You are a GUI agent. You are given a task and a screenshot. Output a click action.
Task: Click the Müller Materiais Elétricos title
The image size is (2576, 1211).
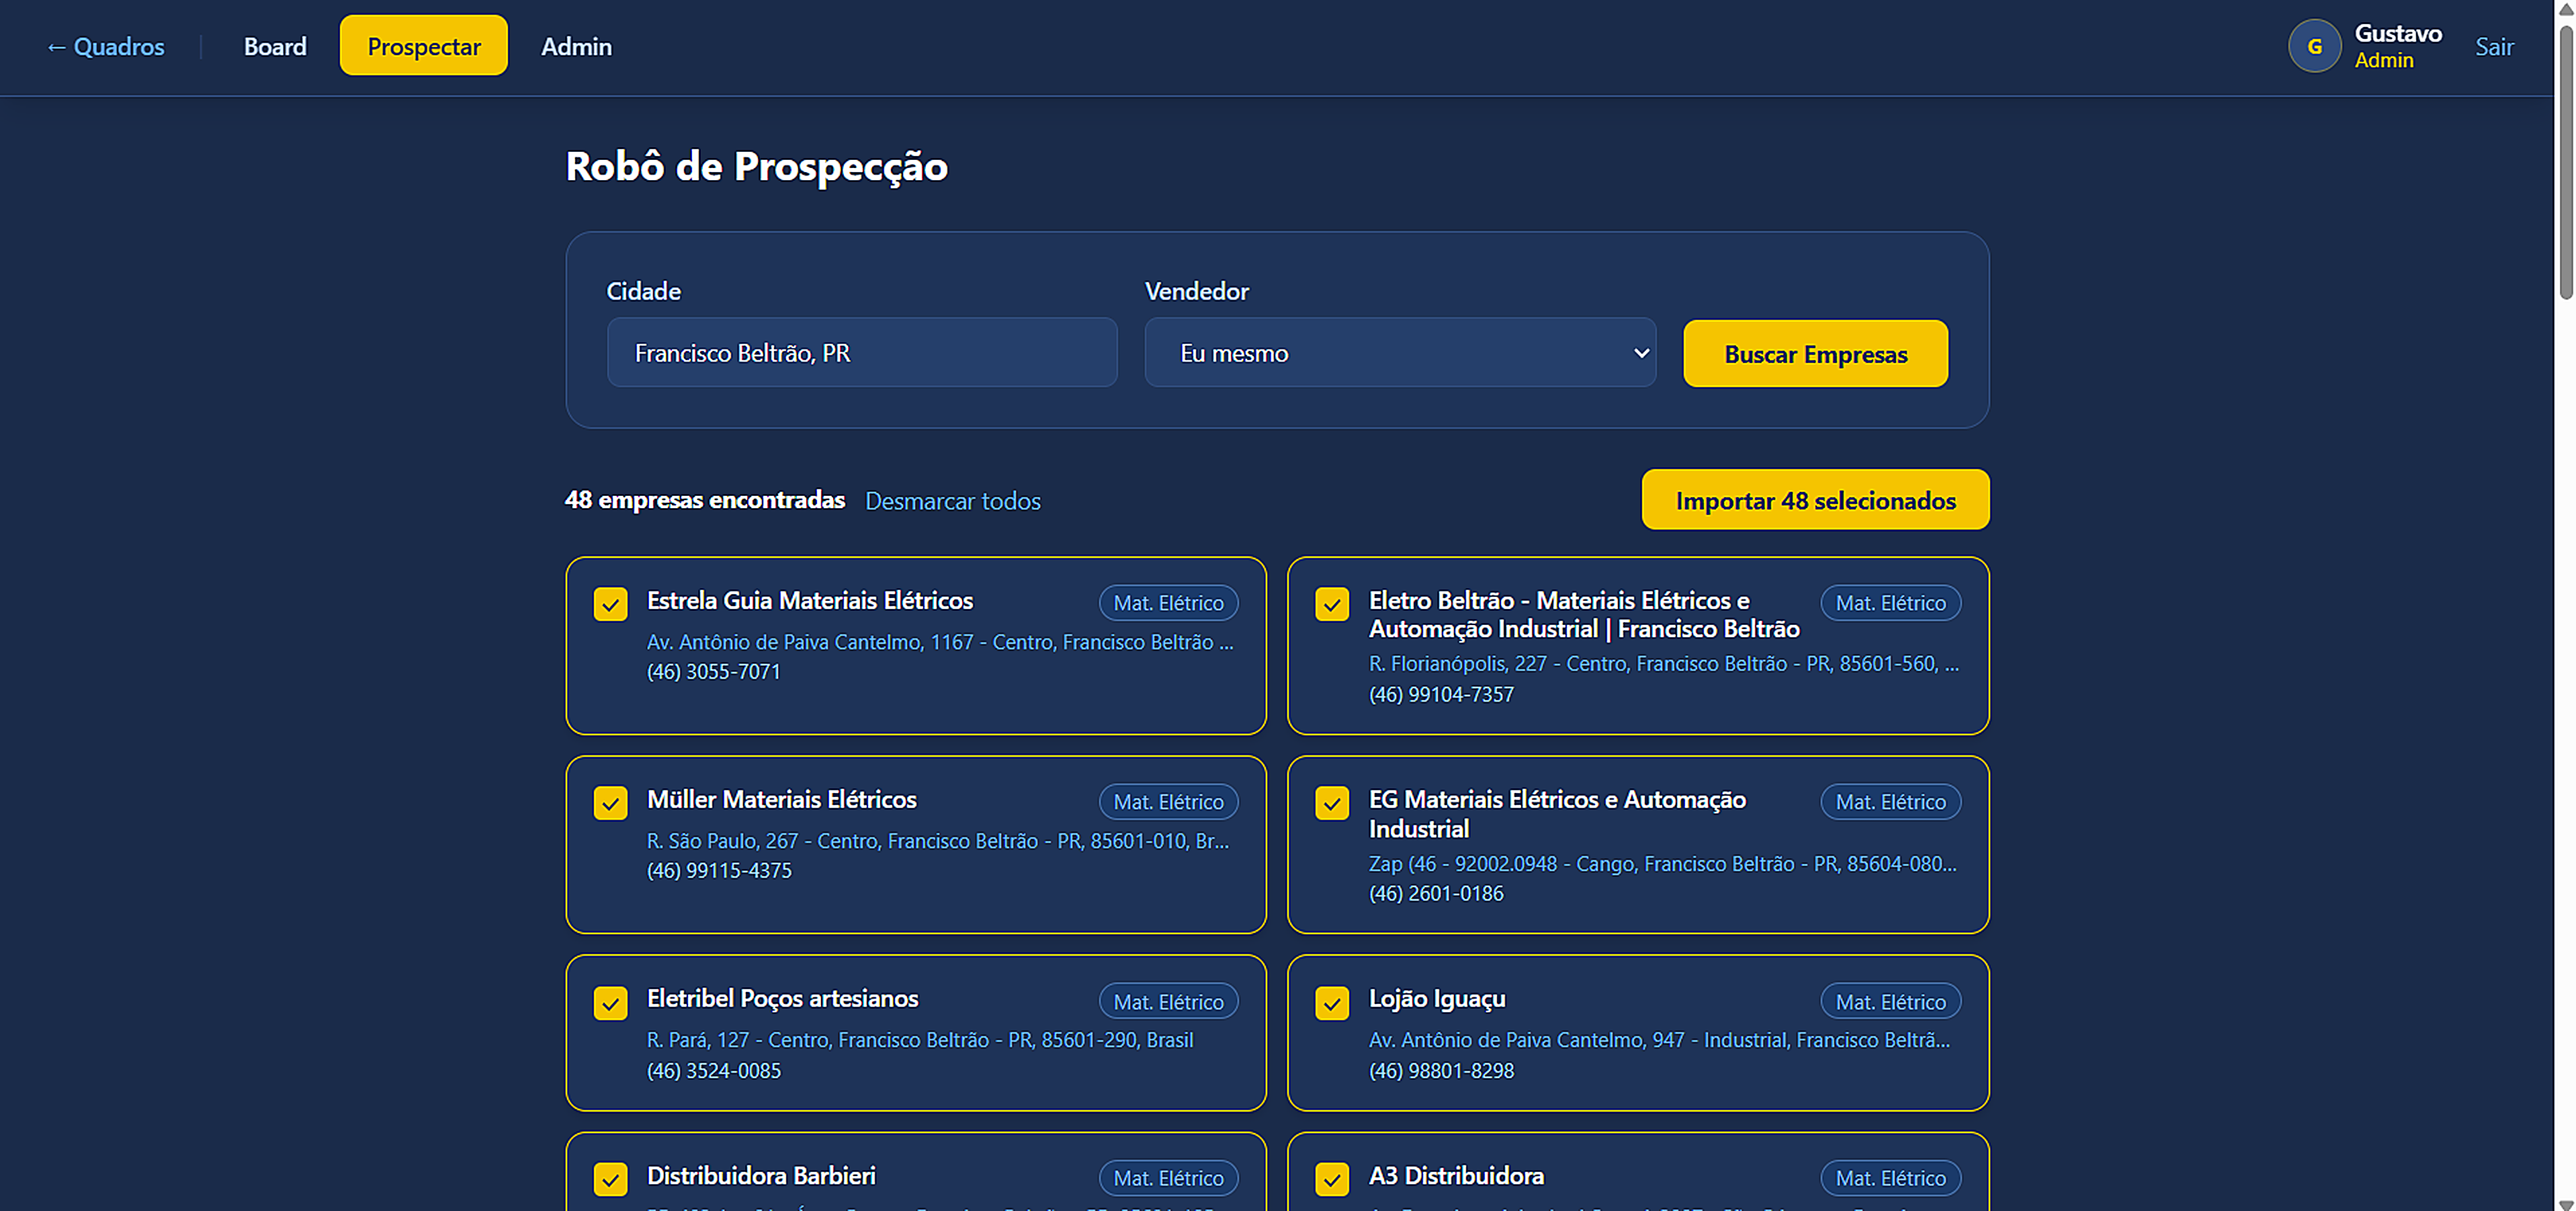782,800
